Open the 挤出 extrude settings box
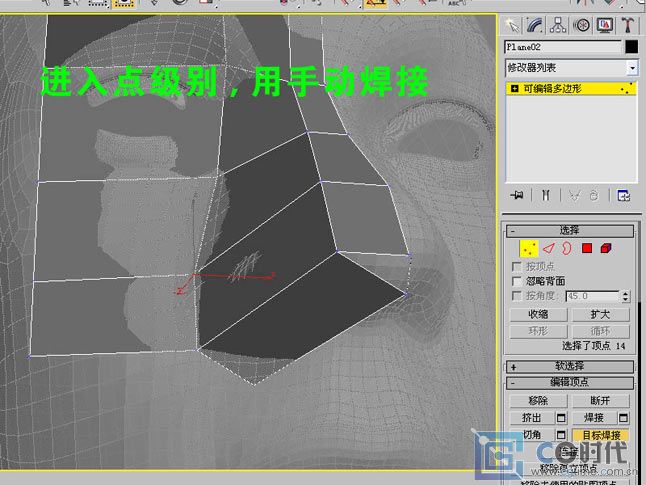 pyautogui.click(x=561, y=417)
